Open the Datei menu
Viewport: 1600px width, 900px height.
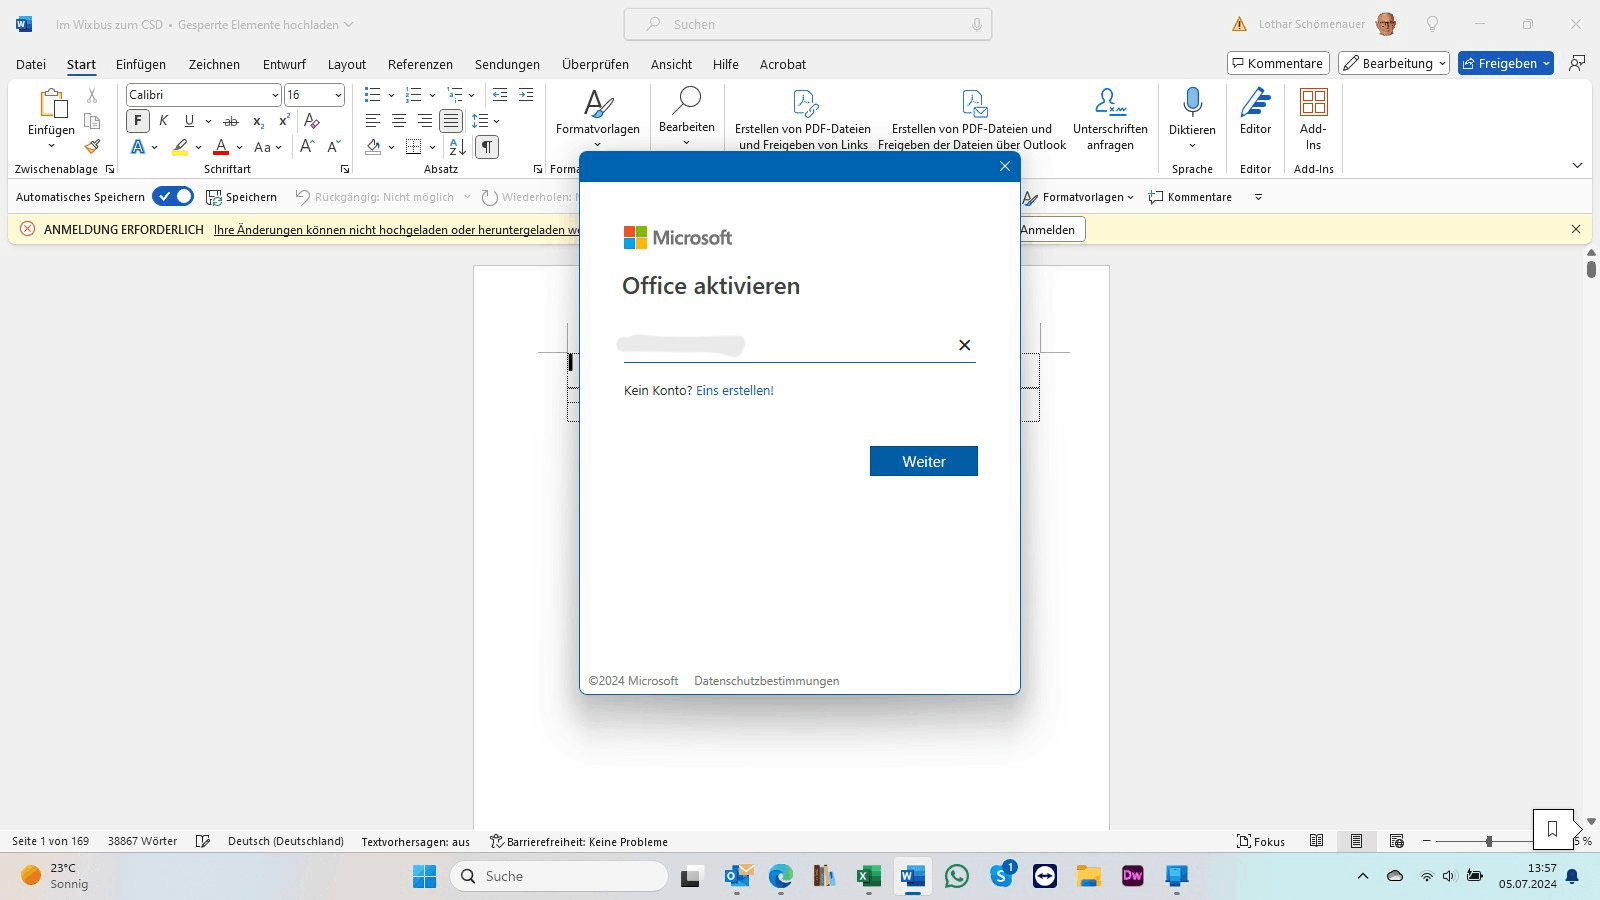31,64
